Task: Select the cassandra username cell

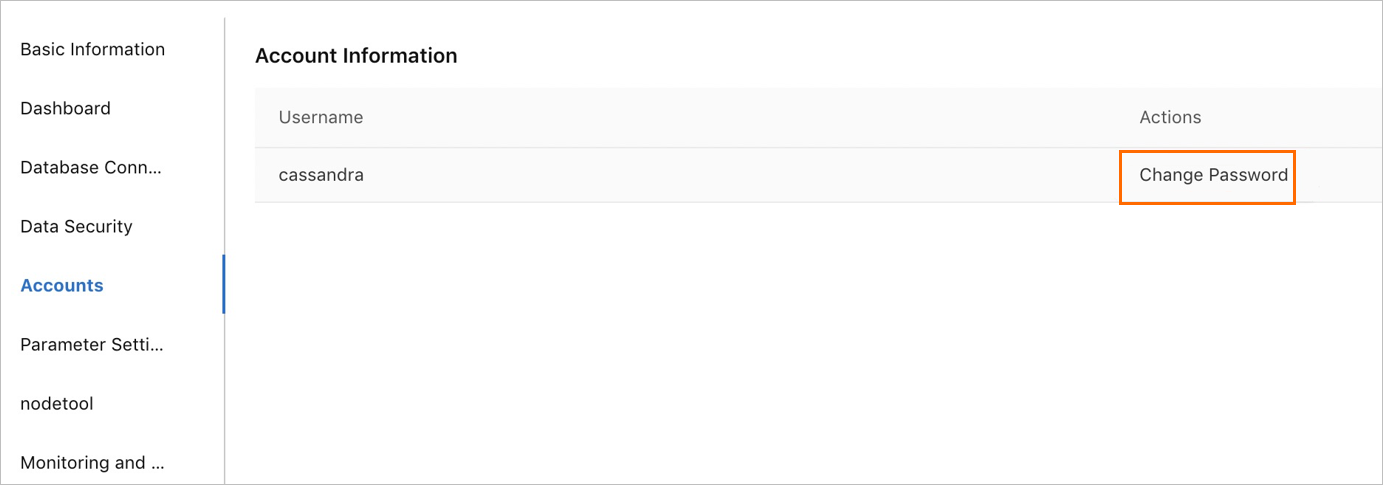Action: click(321, 175)
